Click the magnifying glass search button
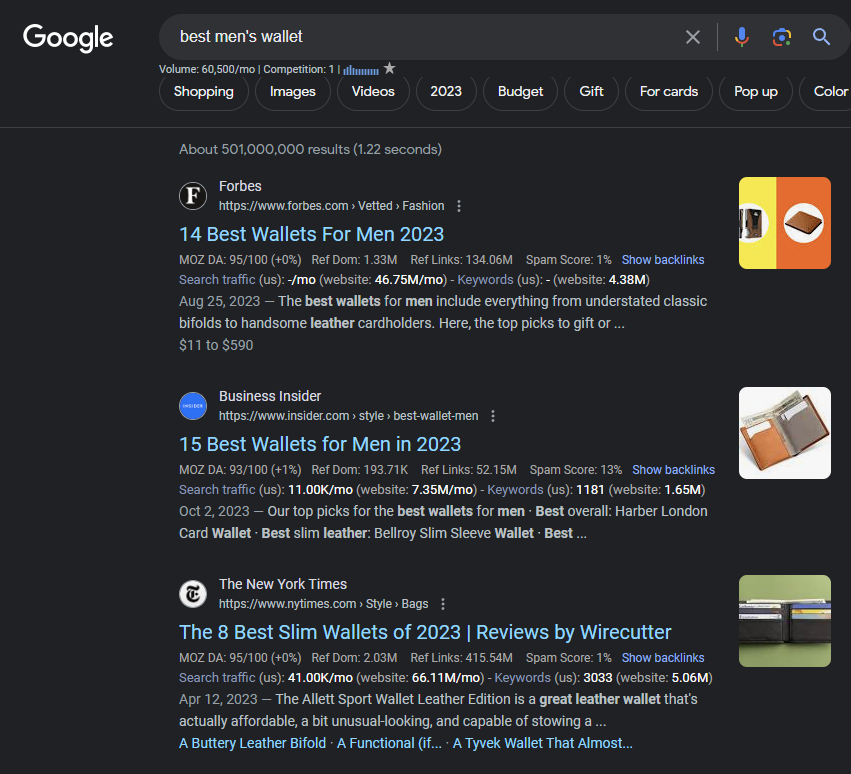 click(821, 37)
